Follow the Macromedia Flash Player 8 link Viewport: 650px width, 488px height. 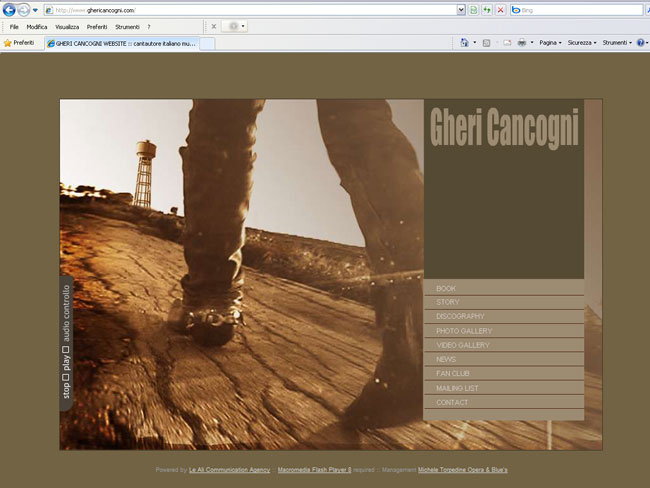(314, 470)
